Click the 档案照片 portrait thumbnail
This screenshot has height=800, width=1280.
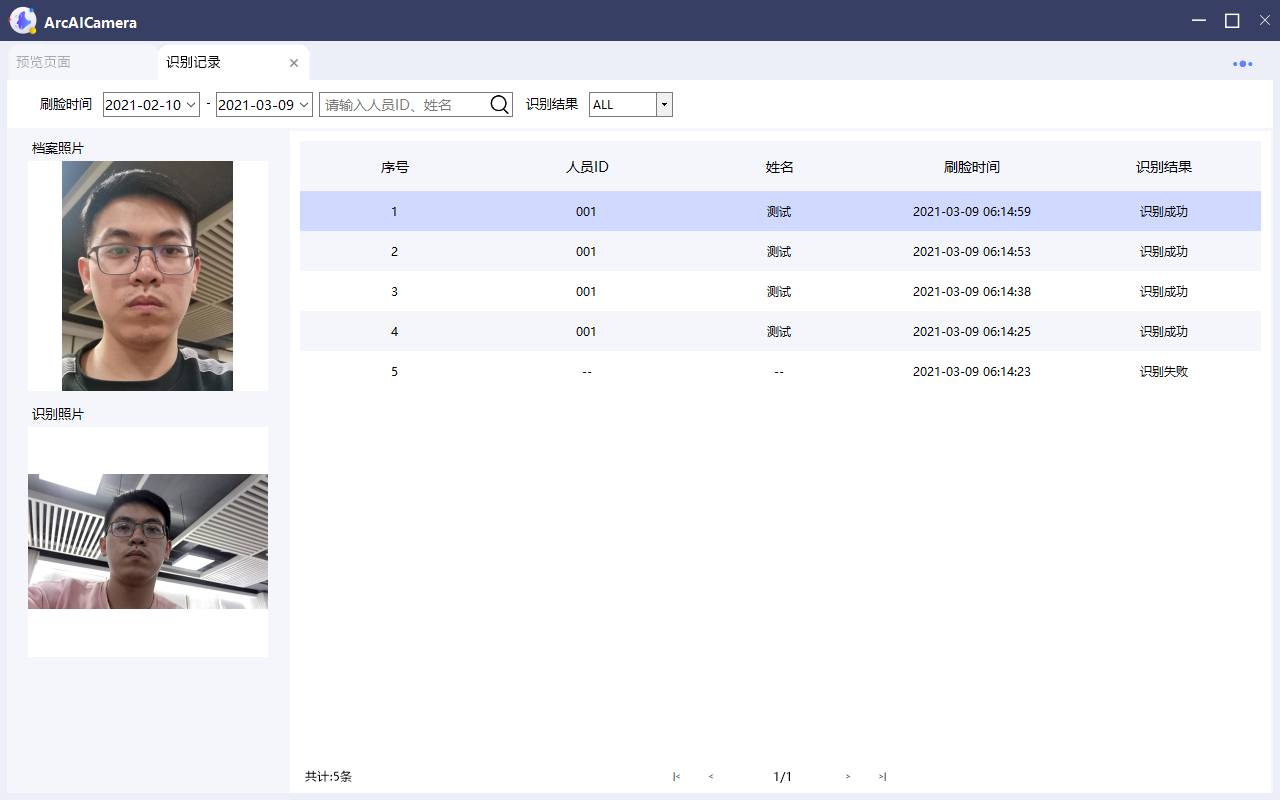click(x=147, y=276)
